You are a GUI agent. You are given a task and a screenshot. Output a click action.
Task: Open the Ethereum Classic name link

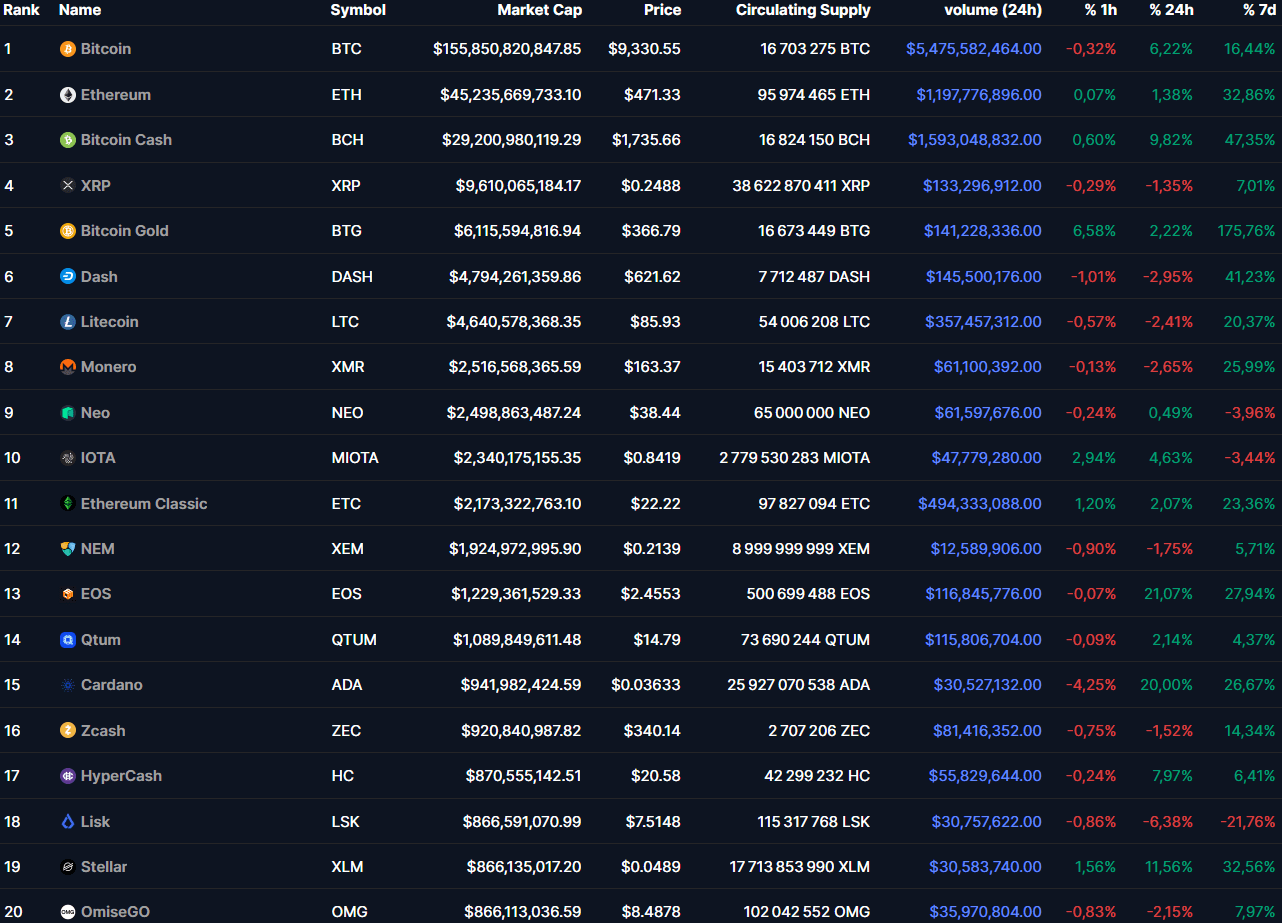pos(144,504)
